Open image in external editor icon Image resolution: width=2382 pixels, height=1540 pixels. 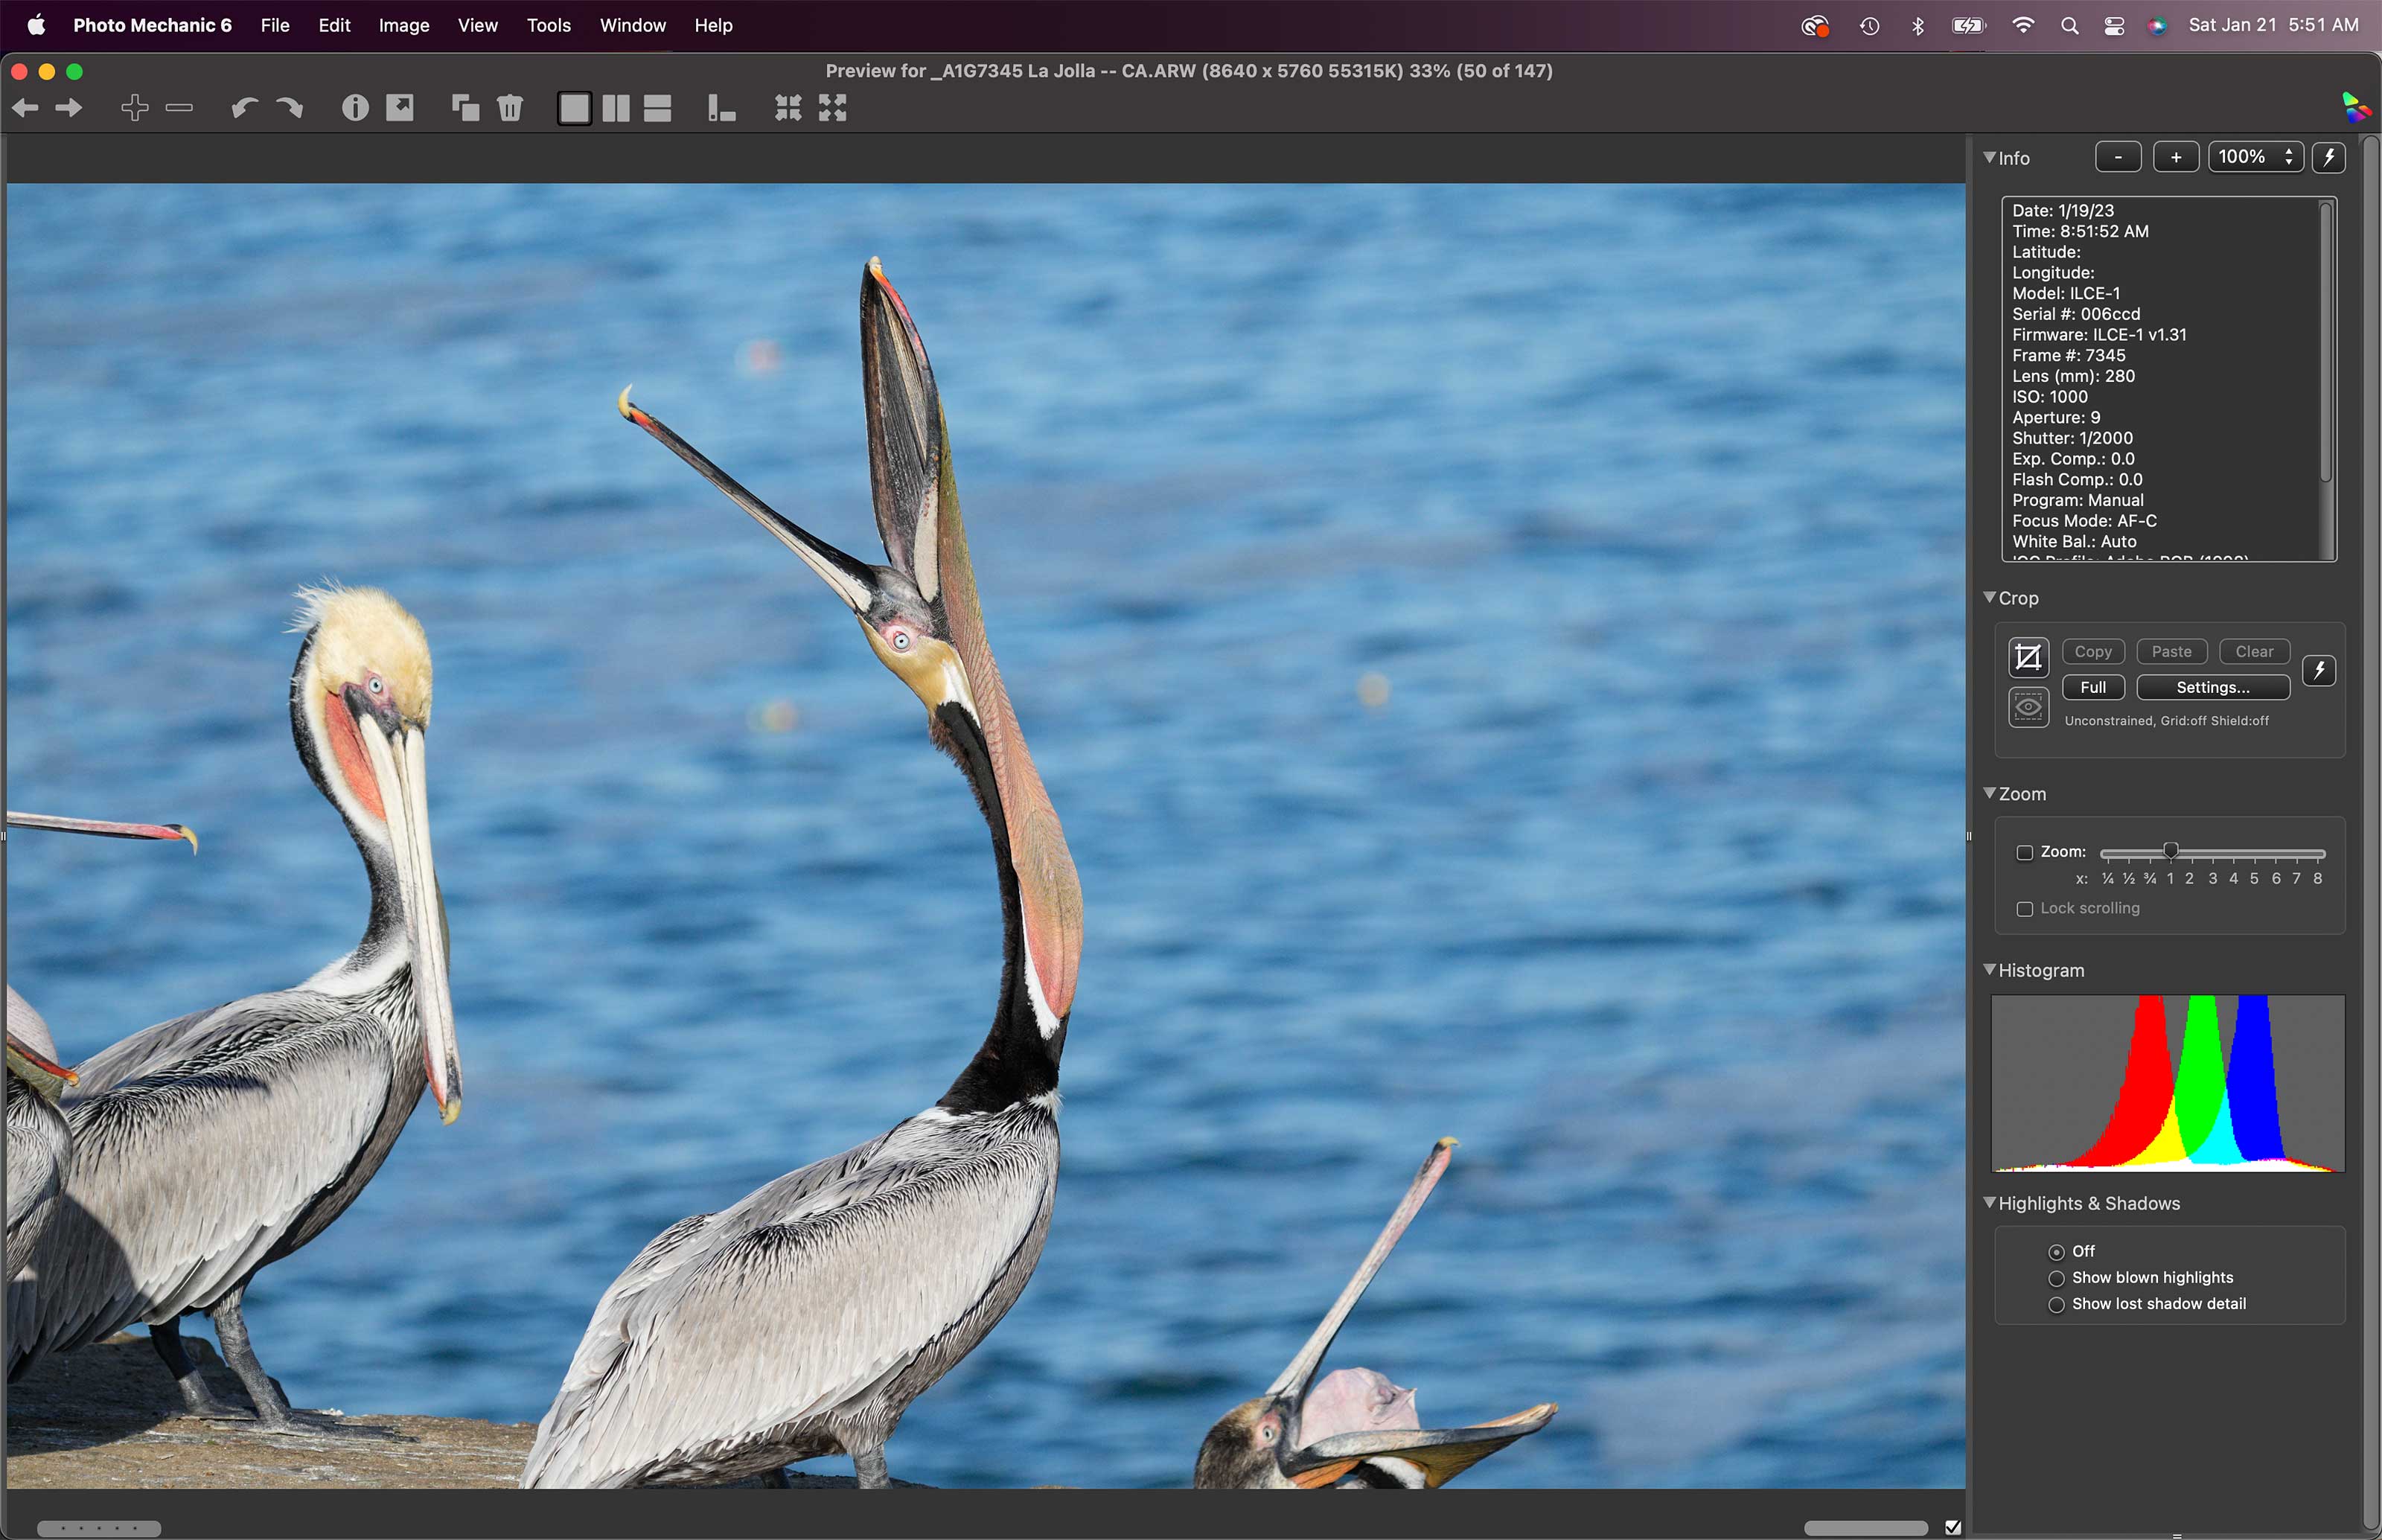[400, 108]
